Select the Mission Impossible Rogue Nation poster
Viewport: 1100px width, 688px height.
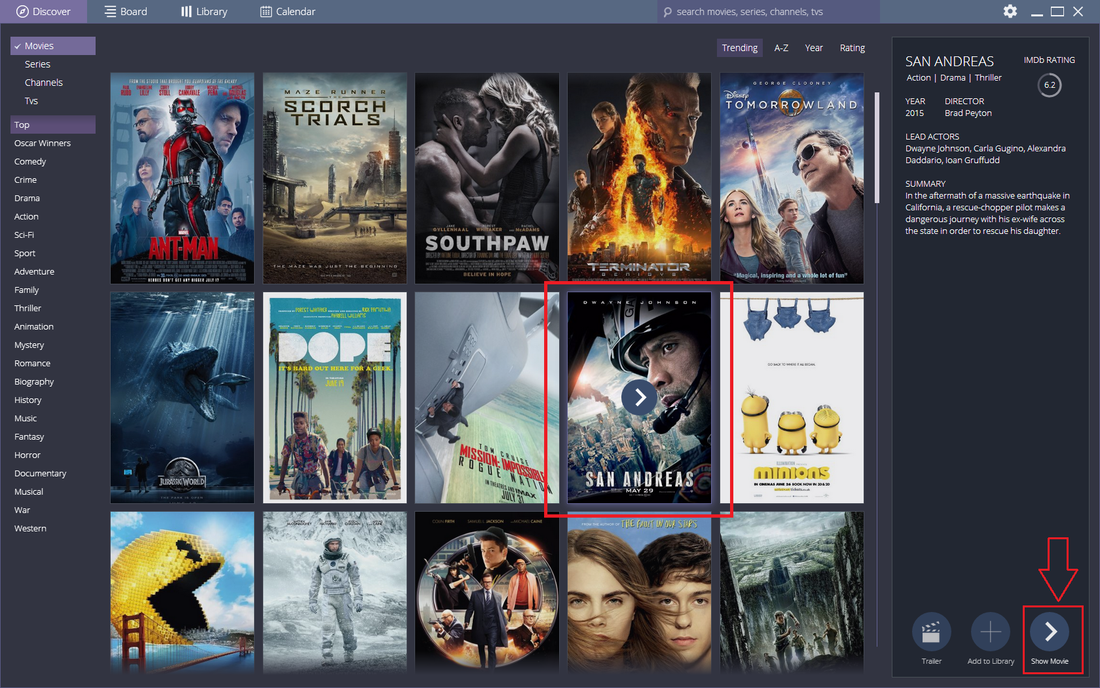pyautogui.click(x=487, y=398)
